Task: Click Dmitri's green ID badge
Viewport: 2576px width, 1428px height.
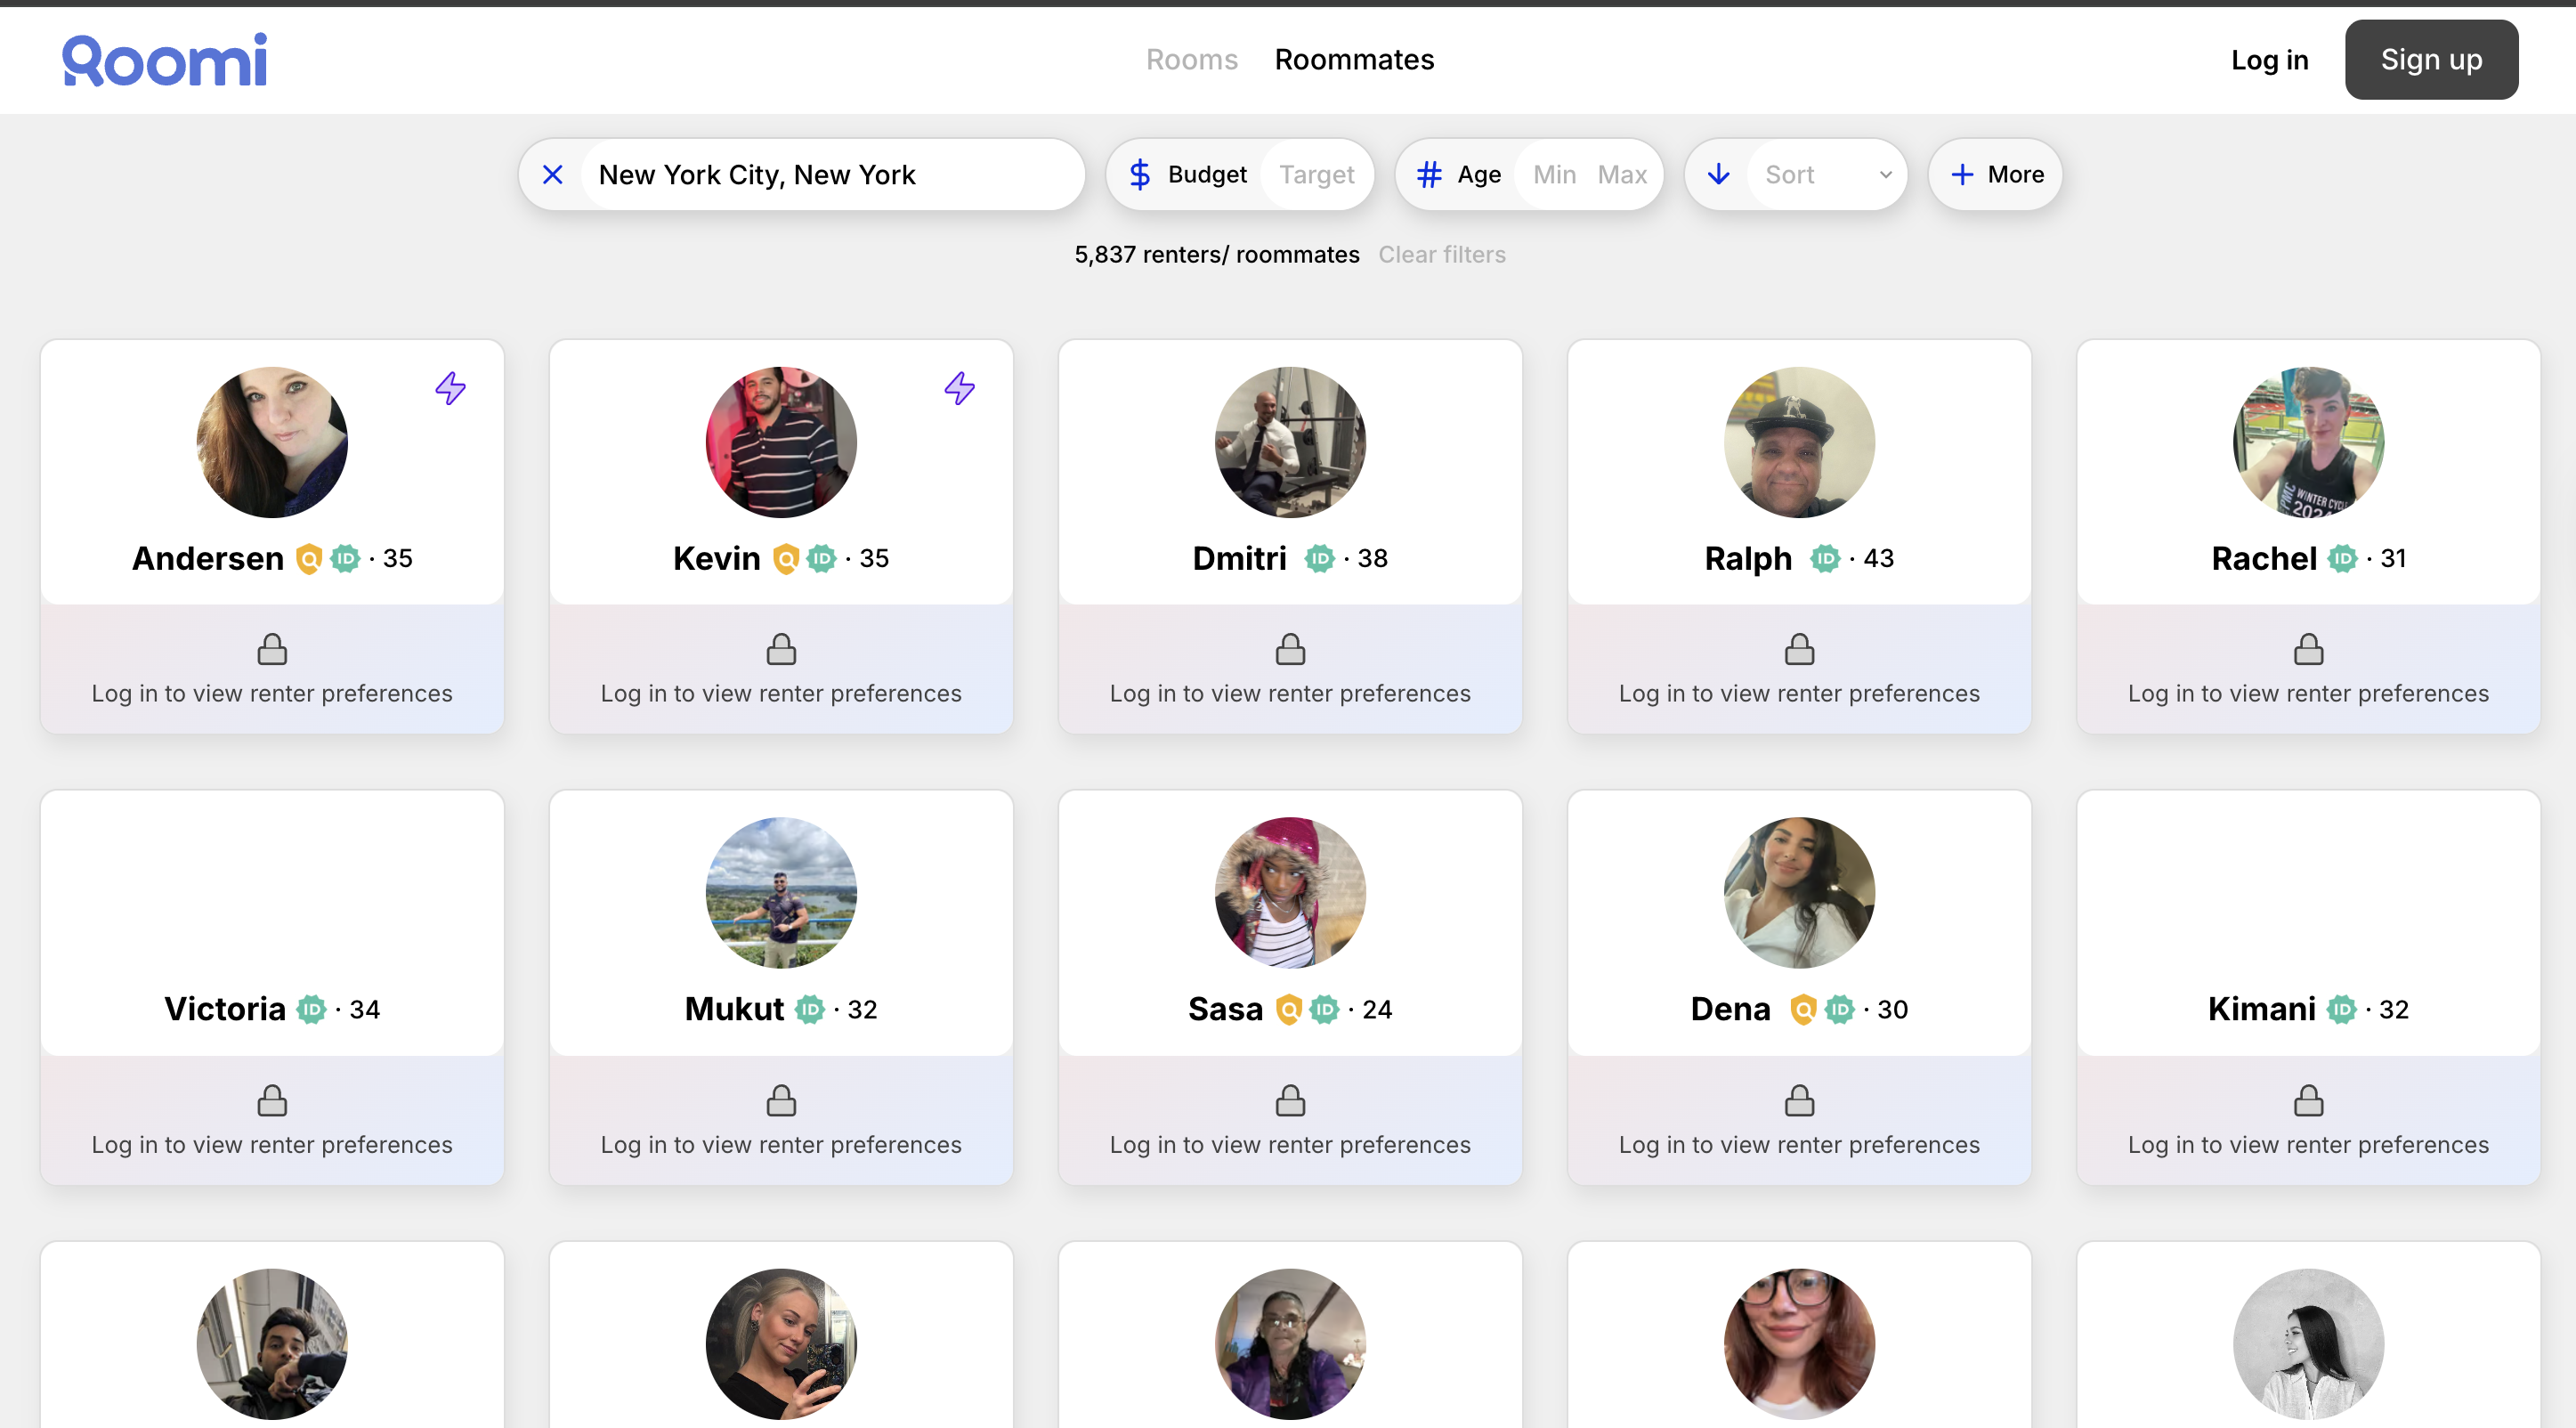Action: 1319,558
